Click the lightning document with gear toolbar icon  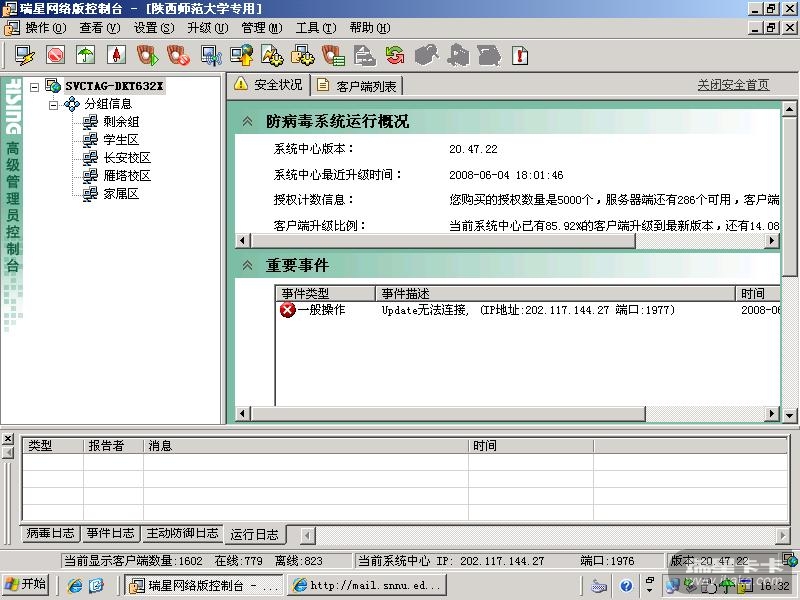coord(272,55)
